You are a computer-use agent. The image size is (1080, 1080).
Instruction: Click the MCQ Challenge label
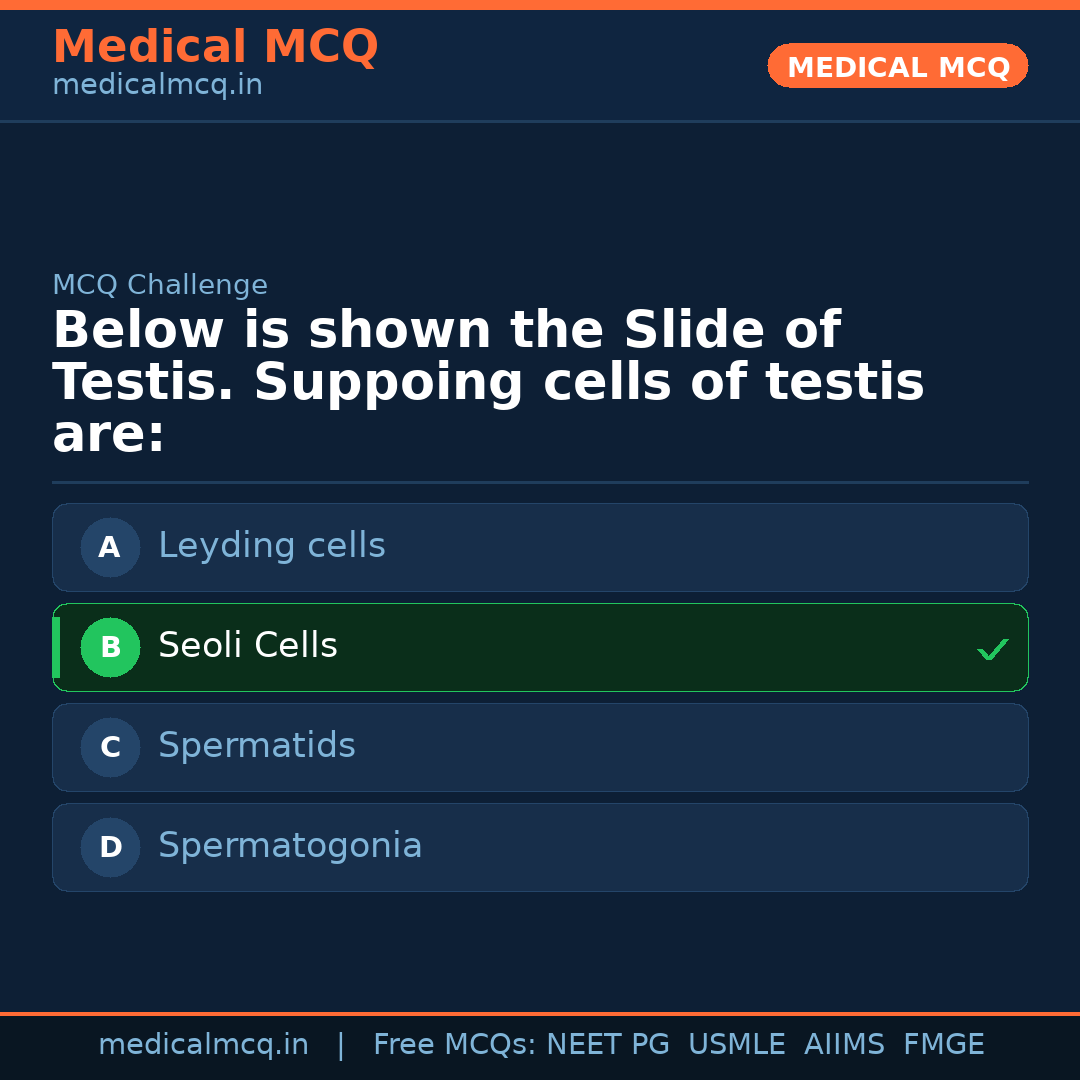click(x=160, y=285)
